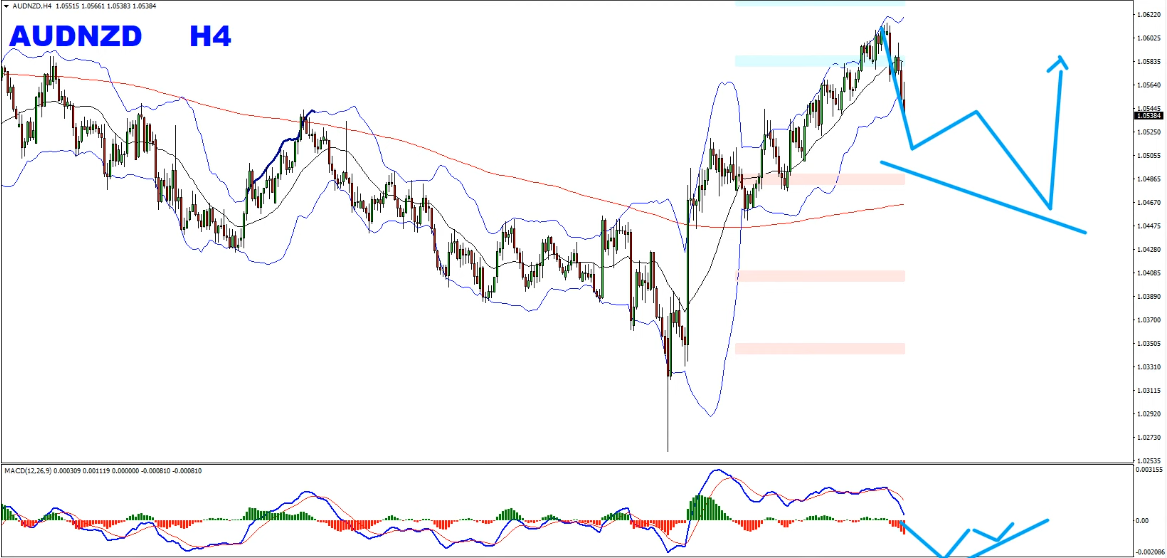Click the large blue H4 timeframe label

coord(210,37)
